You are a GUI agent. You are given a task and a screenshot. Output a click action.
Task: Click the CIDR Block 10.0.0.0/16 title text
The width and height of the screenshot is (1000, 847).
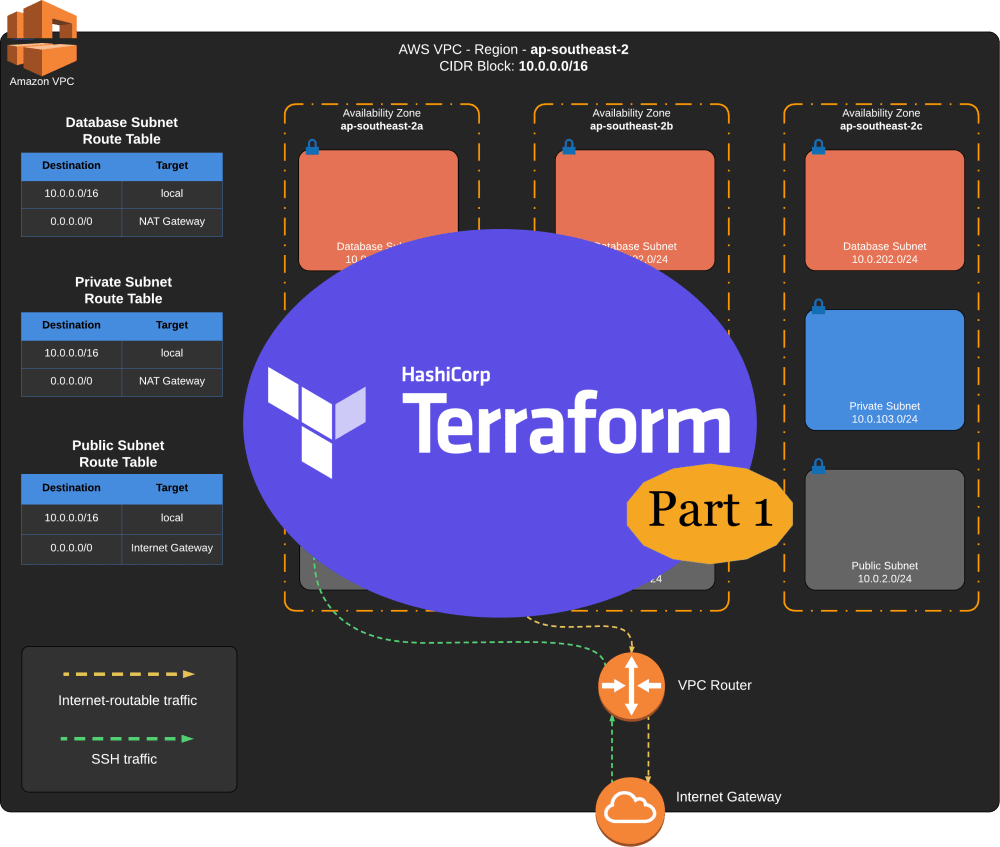click(514, 66)
